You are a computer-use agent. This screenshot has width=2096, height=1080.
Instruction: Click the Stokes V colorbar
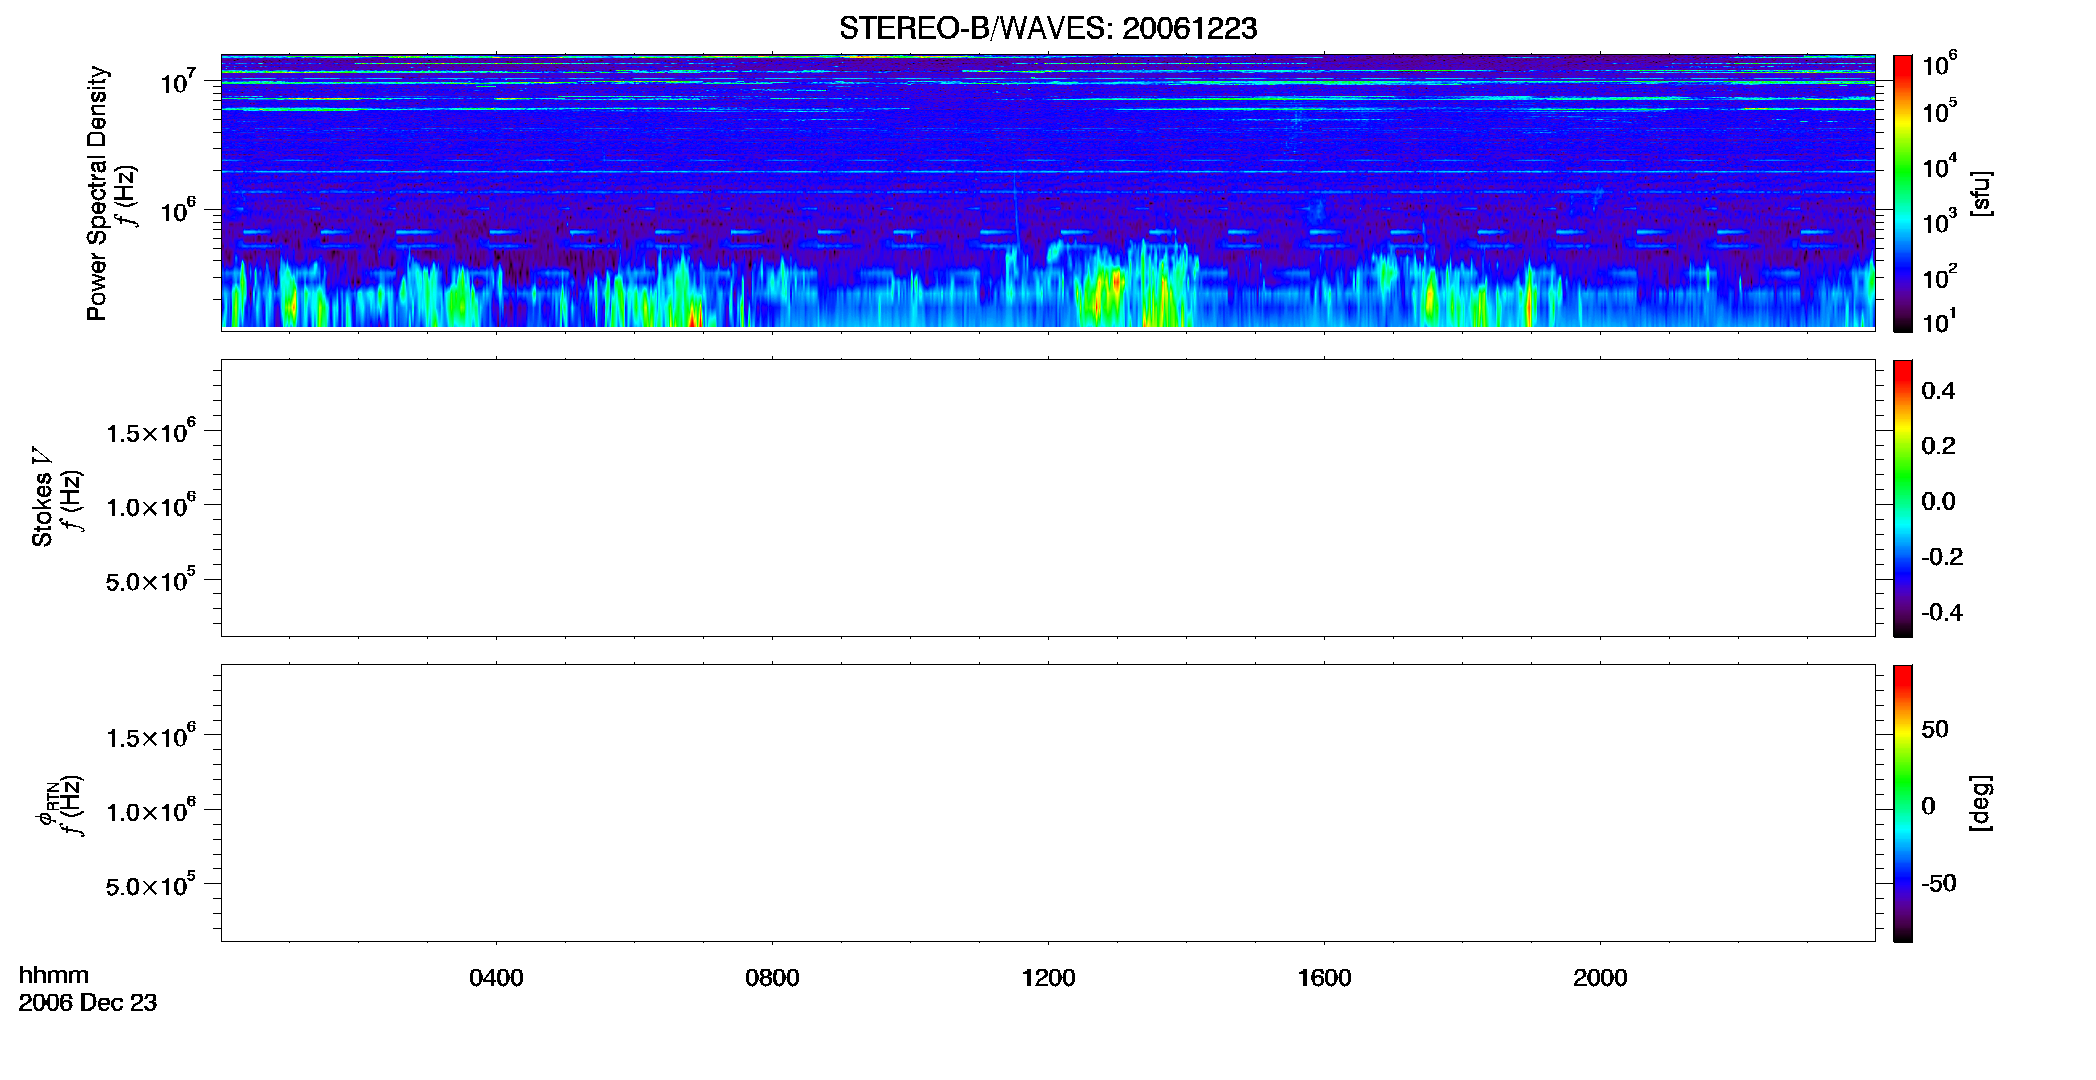click(1903, 498)
